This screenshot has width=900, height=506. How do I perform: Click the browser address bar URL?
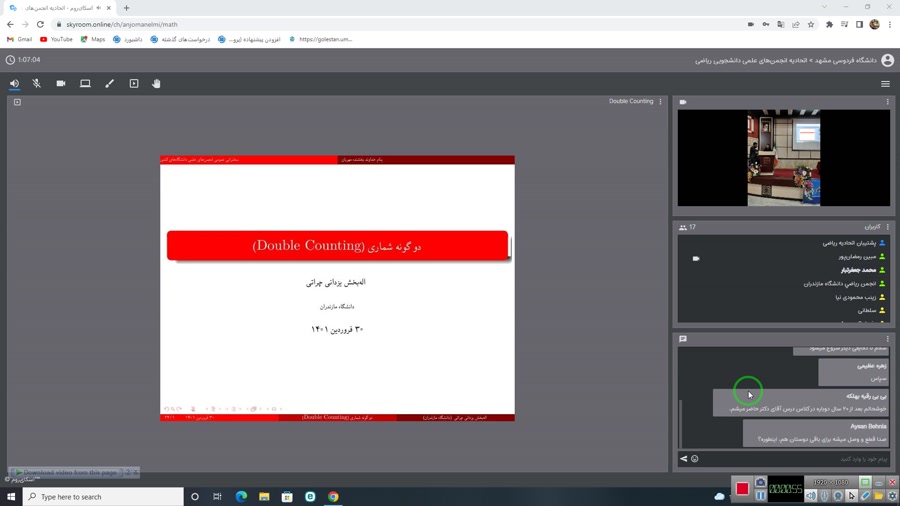pos(122,25)
